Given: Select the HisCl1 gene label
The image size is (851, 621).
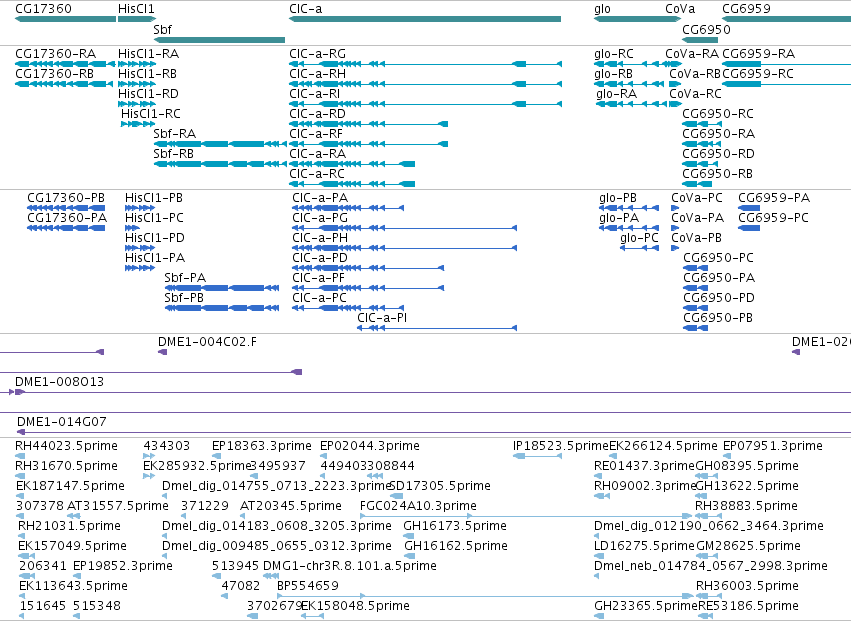Looking at the screenshot, I should pos(136,9).
